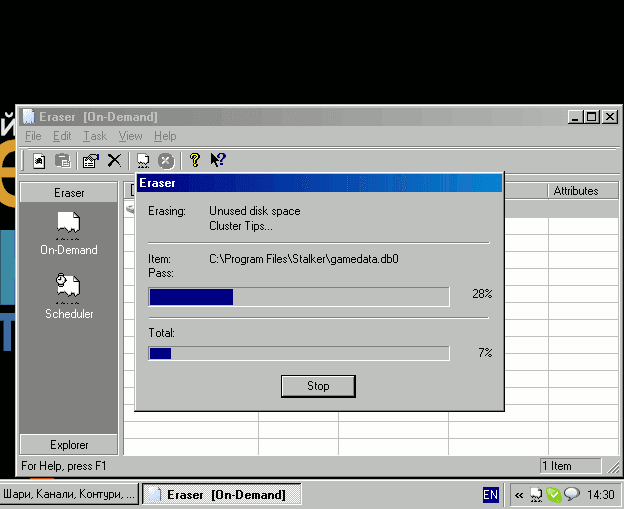Image resolution: width=624 pixels, height=509 pixels.
Task: Click the speech bubble tray icon
Action: [x=572, y=494]
